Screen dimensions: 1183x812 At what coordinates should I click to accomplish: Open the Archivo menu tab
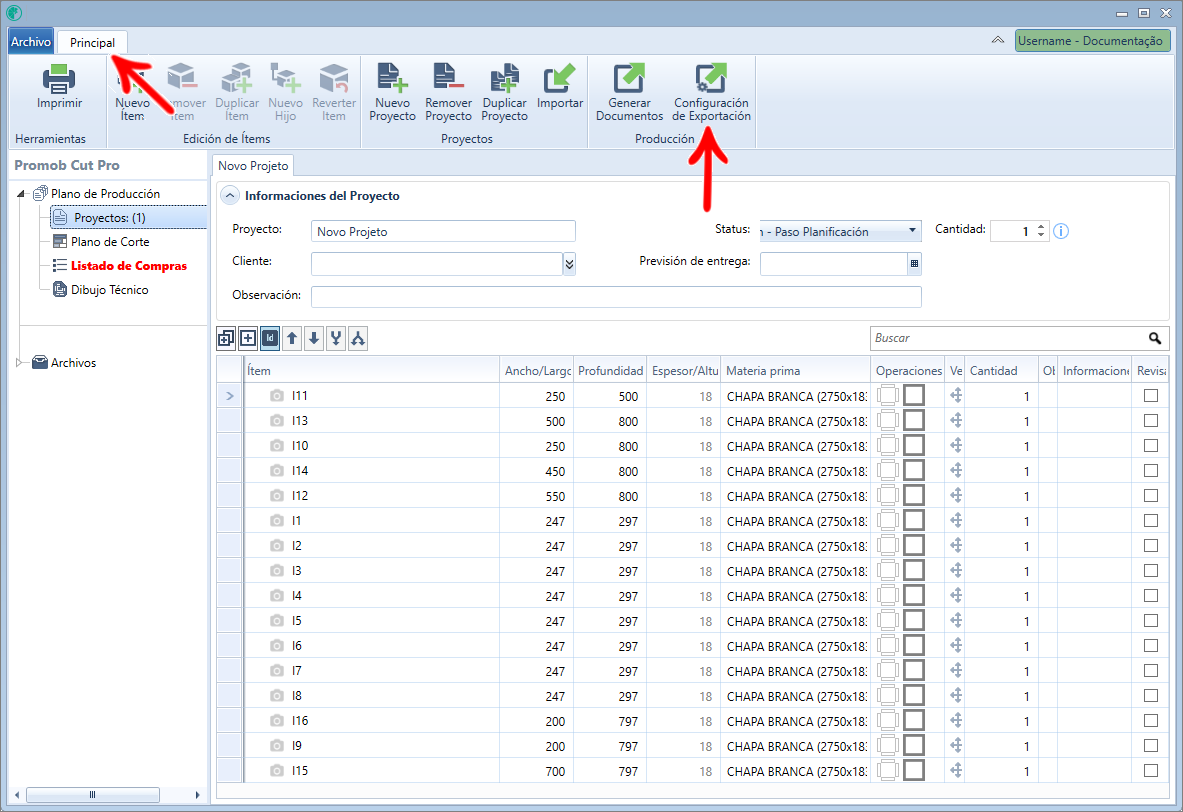point(31,42)
